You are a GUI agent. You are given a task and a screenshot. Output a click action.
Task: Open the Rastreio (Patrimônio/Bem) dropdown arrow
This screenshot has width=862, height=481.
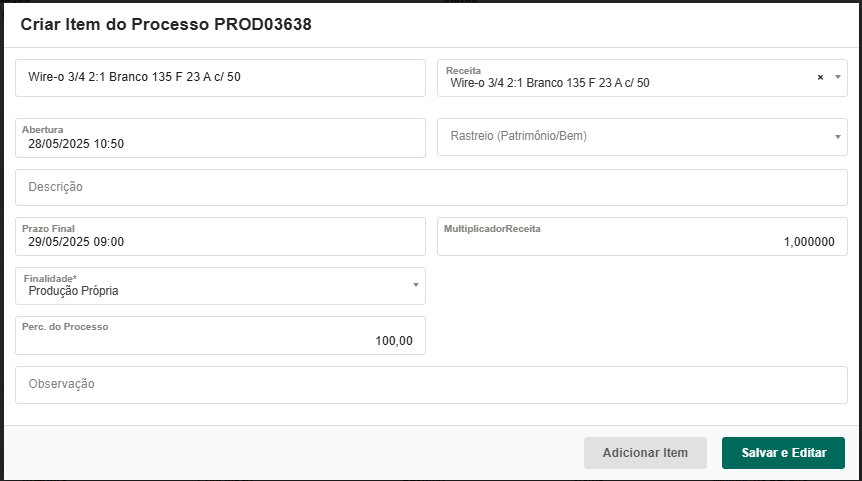click(x=838, y=137)
